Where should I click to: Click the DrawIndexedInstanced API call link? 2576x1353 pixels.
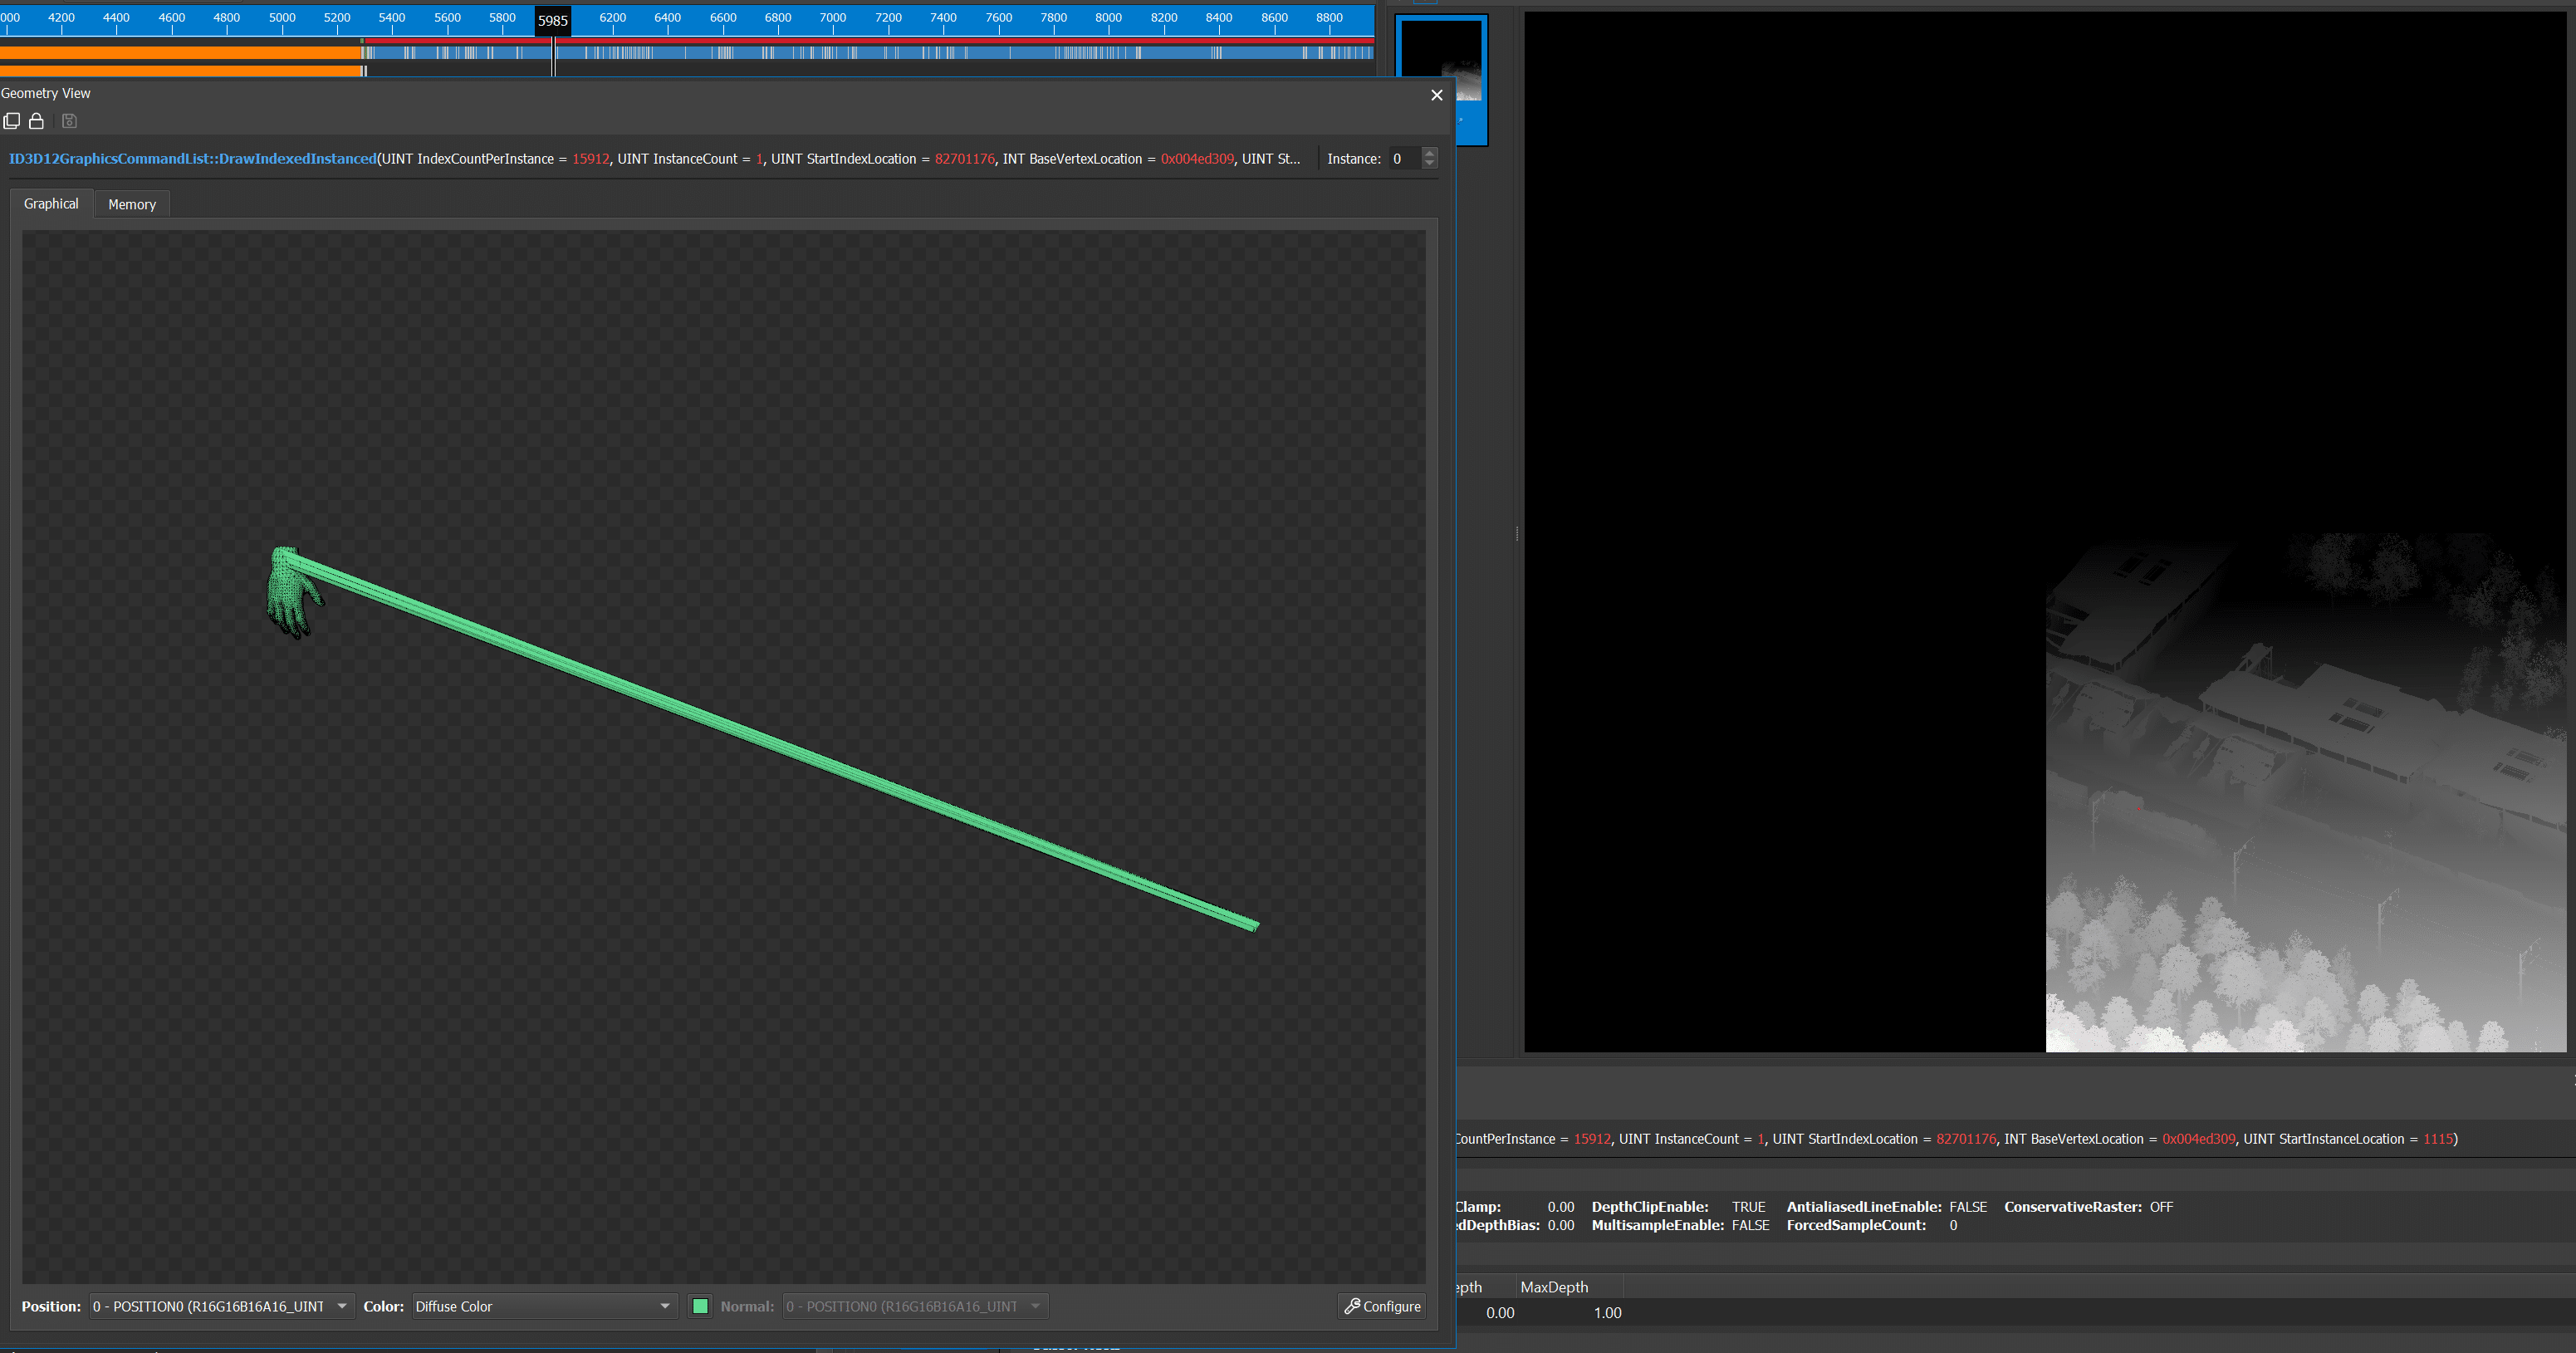tap(192, 158)
